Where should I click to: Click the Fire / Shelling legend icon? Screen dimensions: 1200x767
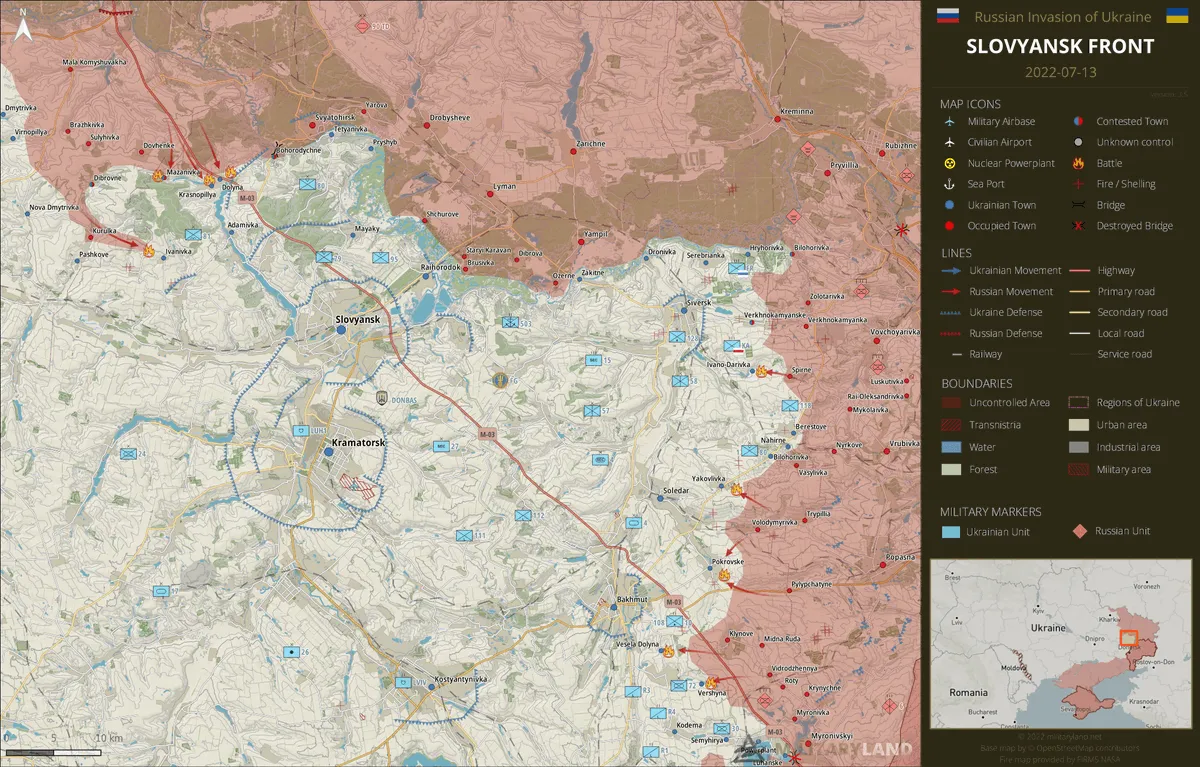pos(1077,184)
